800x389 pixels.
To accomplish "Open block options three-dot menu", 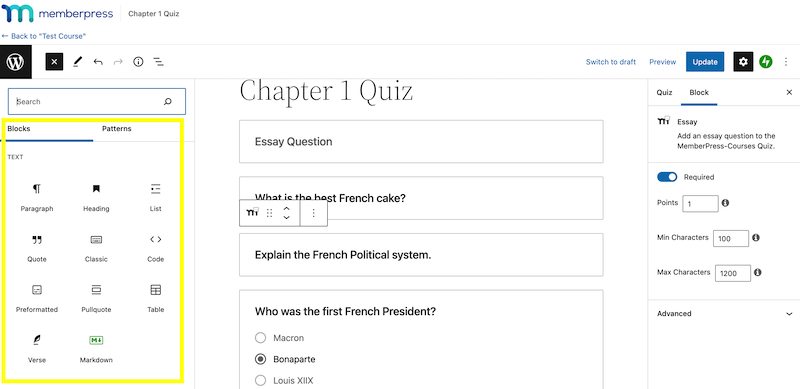I will click(x=313, y=213).
